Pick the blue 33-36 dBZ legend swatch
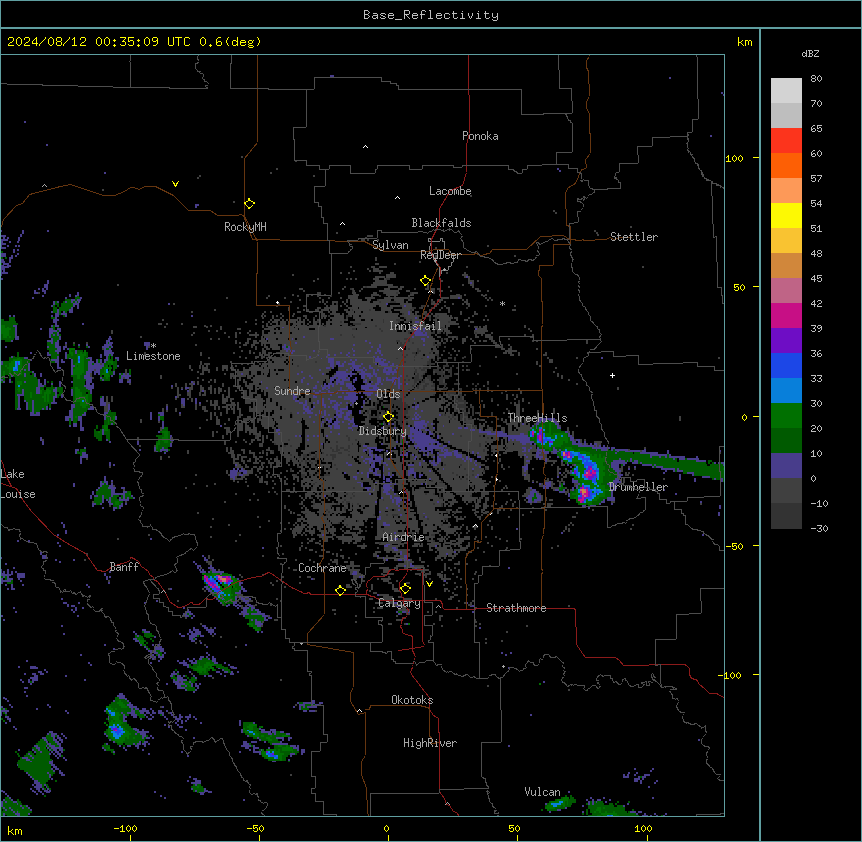Screen dimensions: 862x842 coord(786,365)
